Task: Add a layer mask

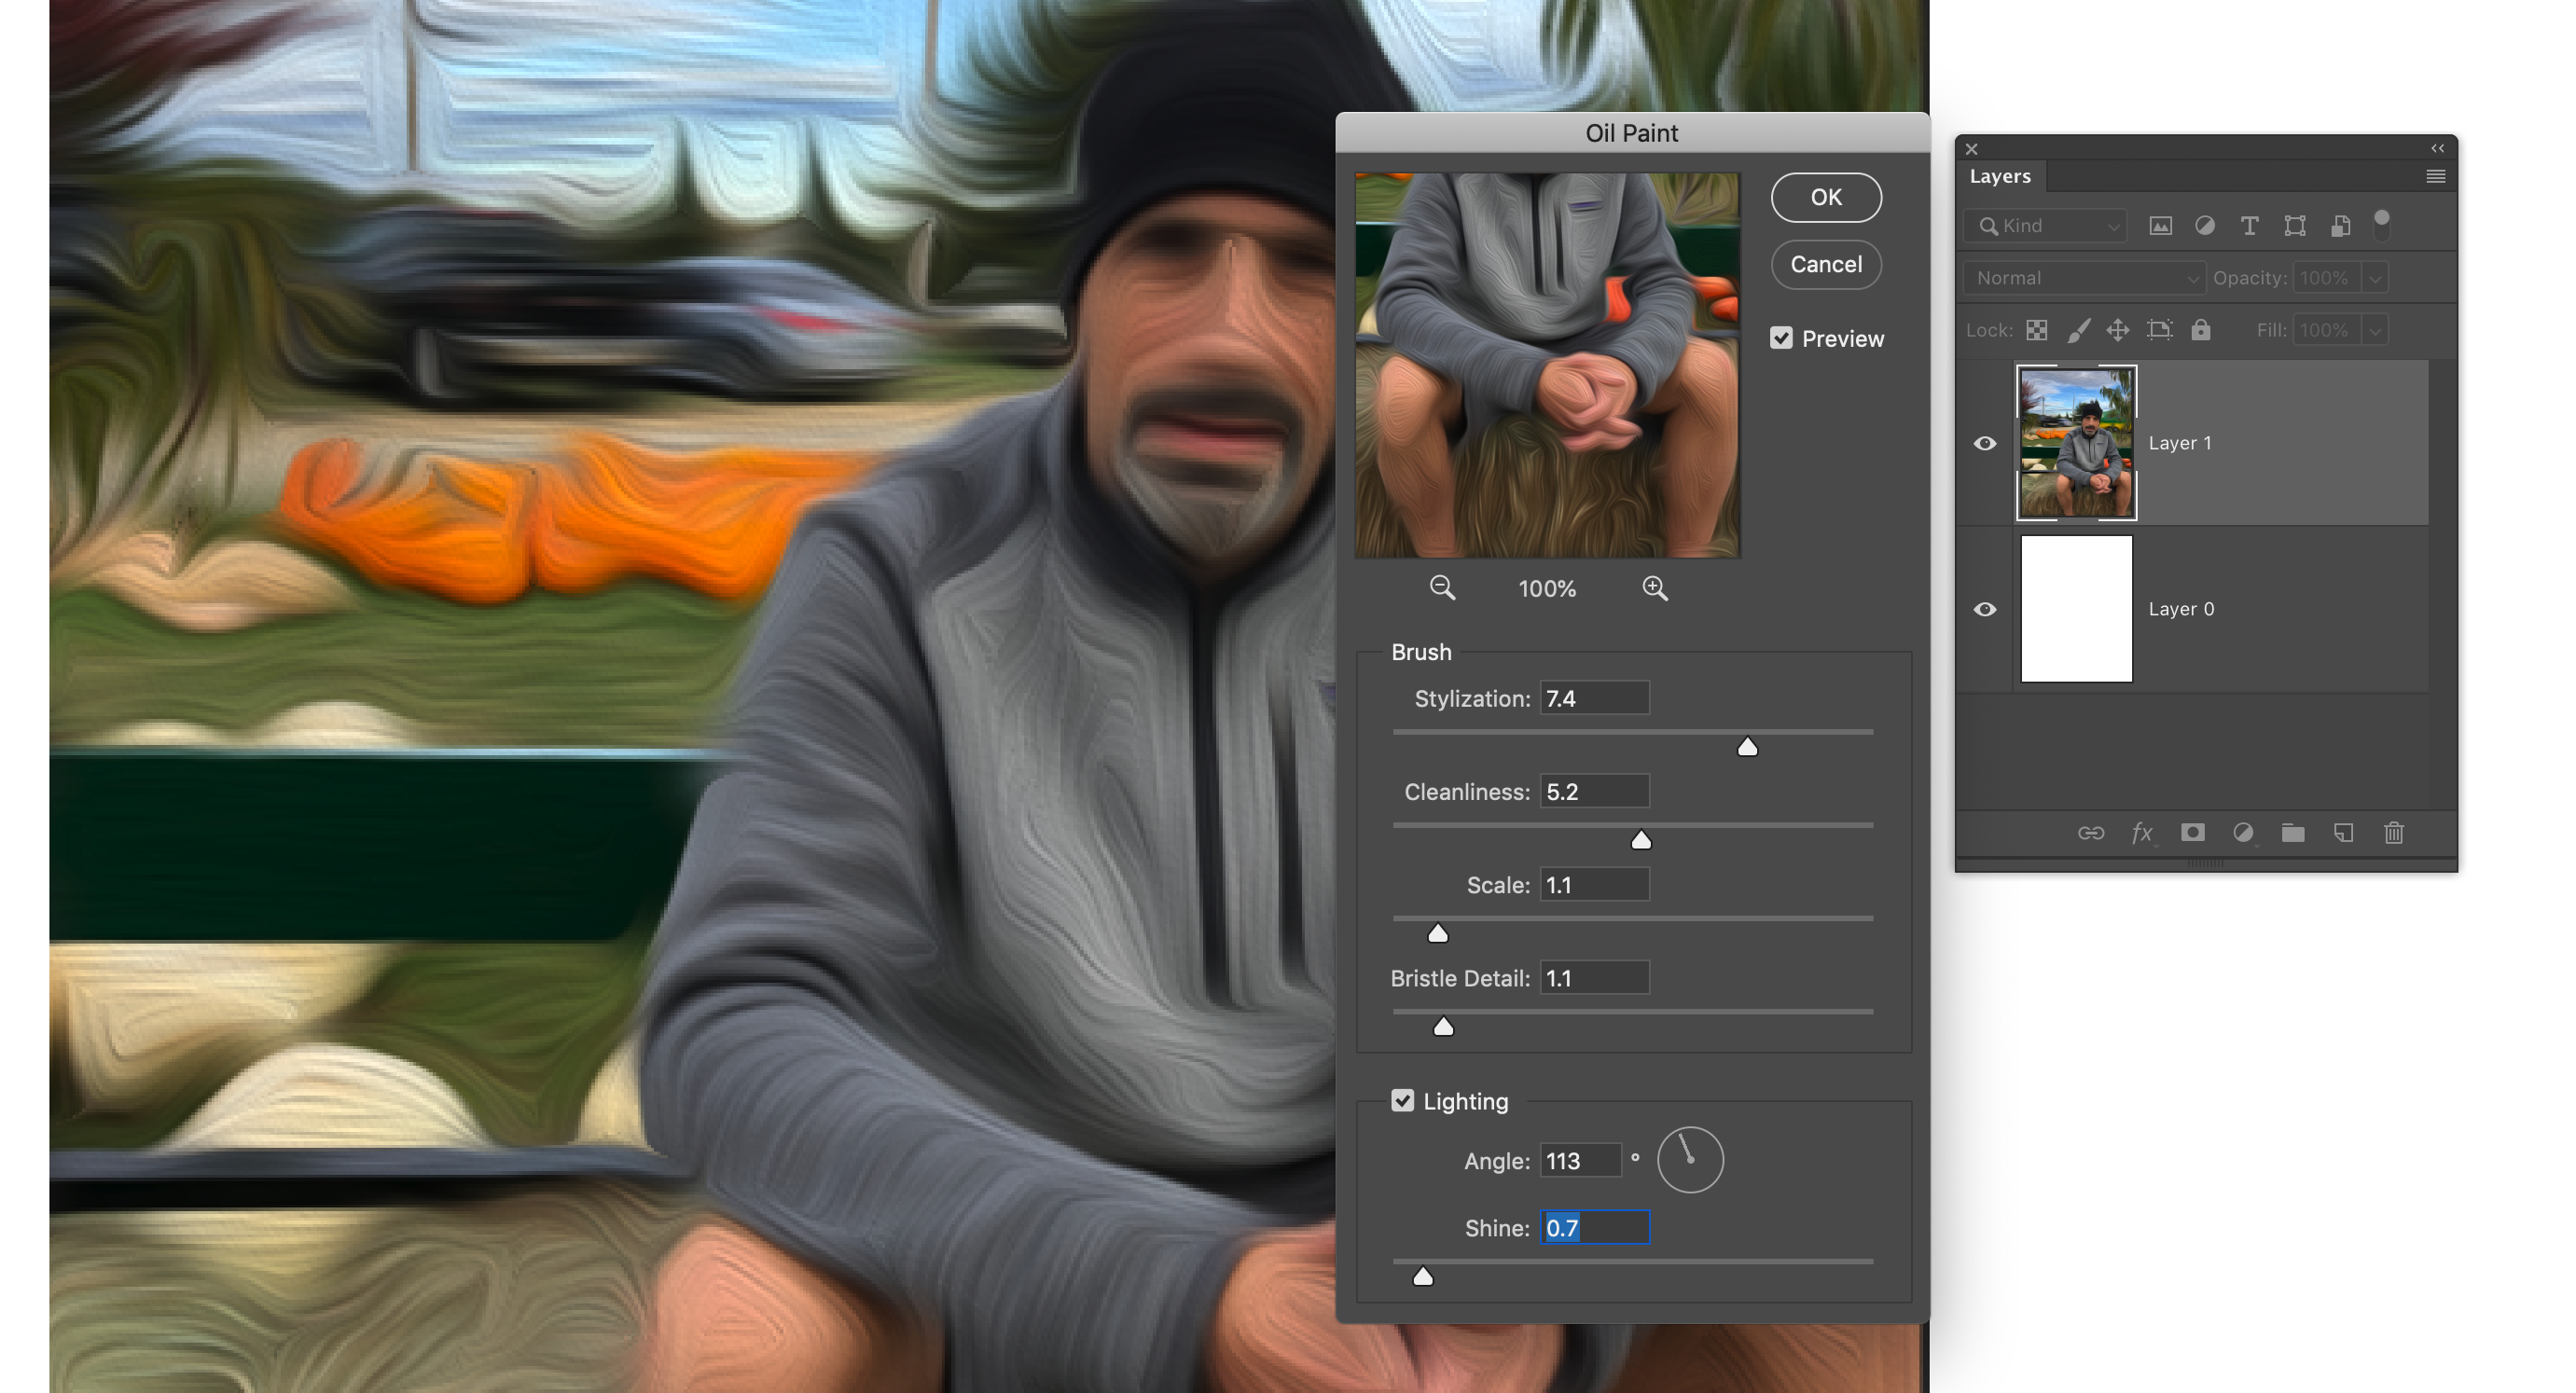Action: tap(2193, 833)
